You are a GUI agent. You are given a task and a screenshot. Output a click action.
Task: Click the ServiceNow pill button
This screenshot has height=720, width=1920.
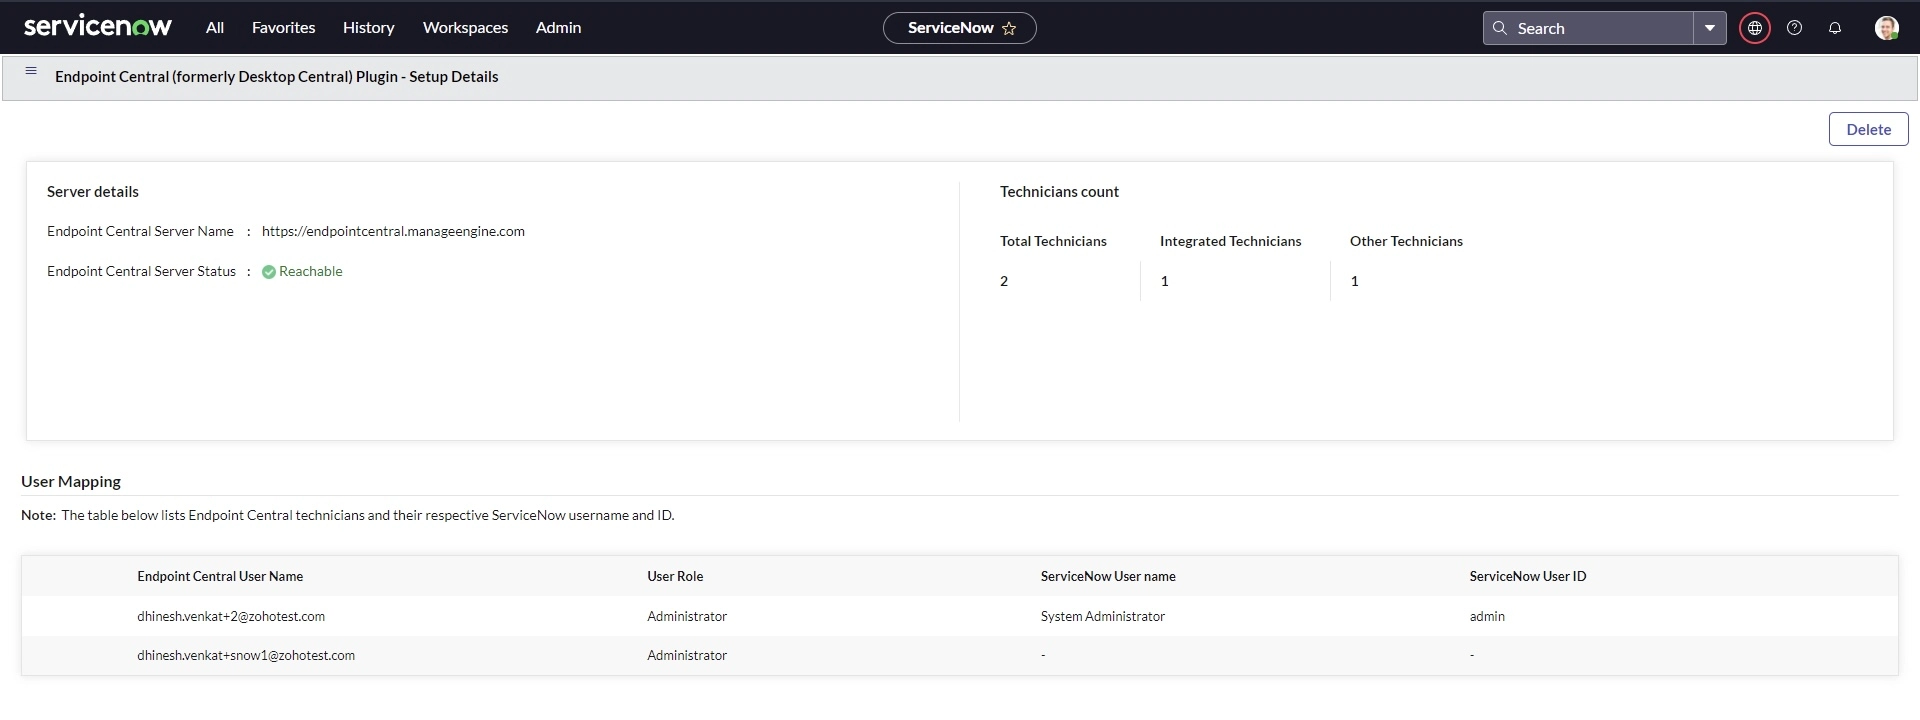pyautogui.click(x=960, y=28)
